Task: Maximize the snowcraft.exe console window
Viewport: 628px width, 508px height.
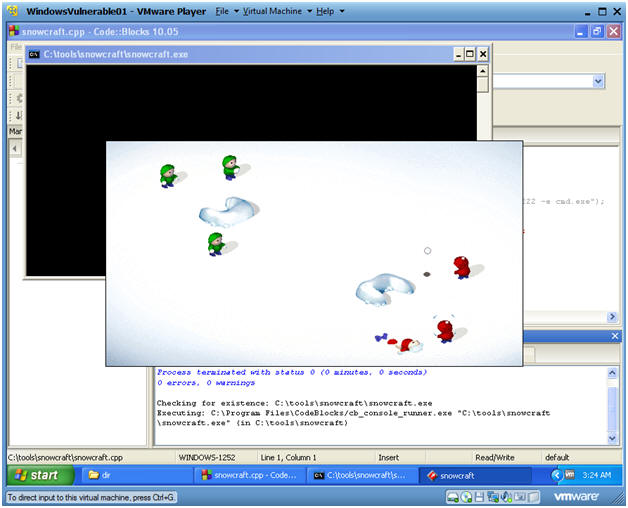Action: pos(470,54)
